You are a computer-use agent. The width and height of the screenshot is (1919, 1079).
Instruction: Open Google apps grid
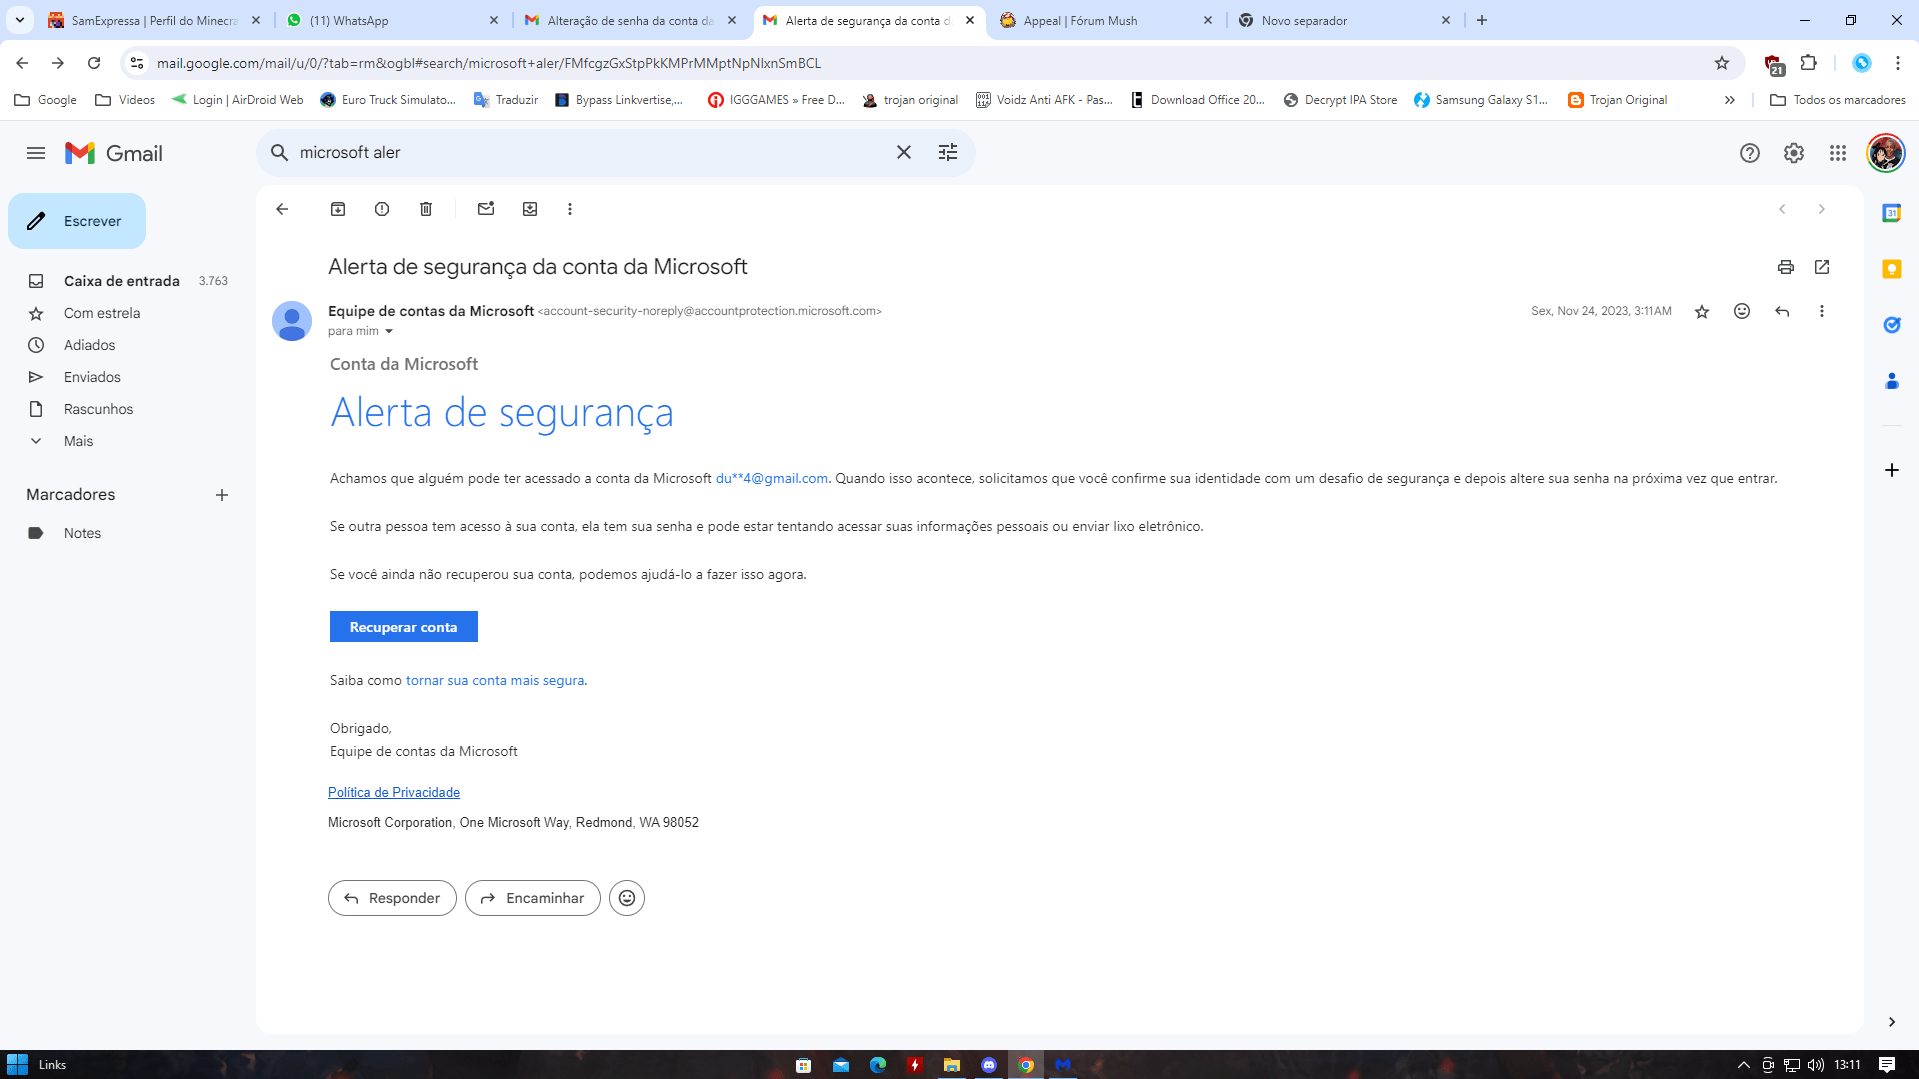(1838, 153)
